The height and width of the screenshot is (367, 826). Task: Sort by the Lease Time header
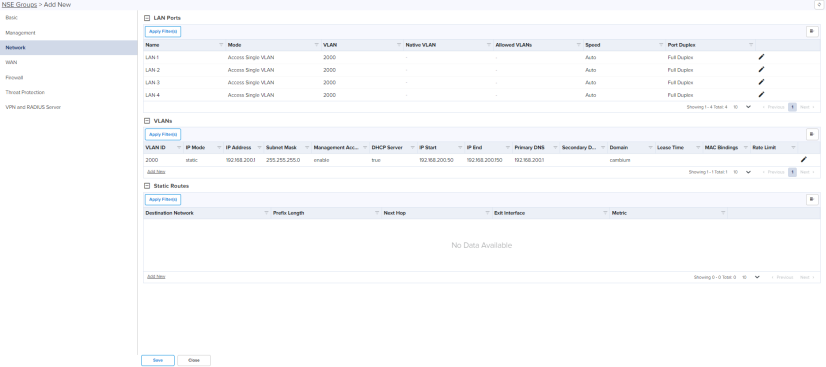tap(670, 147)
